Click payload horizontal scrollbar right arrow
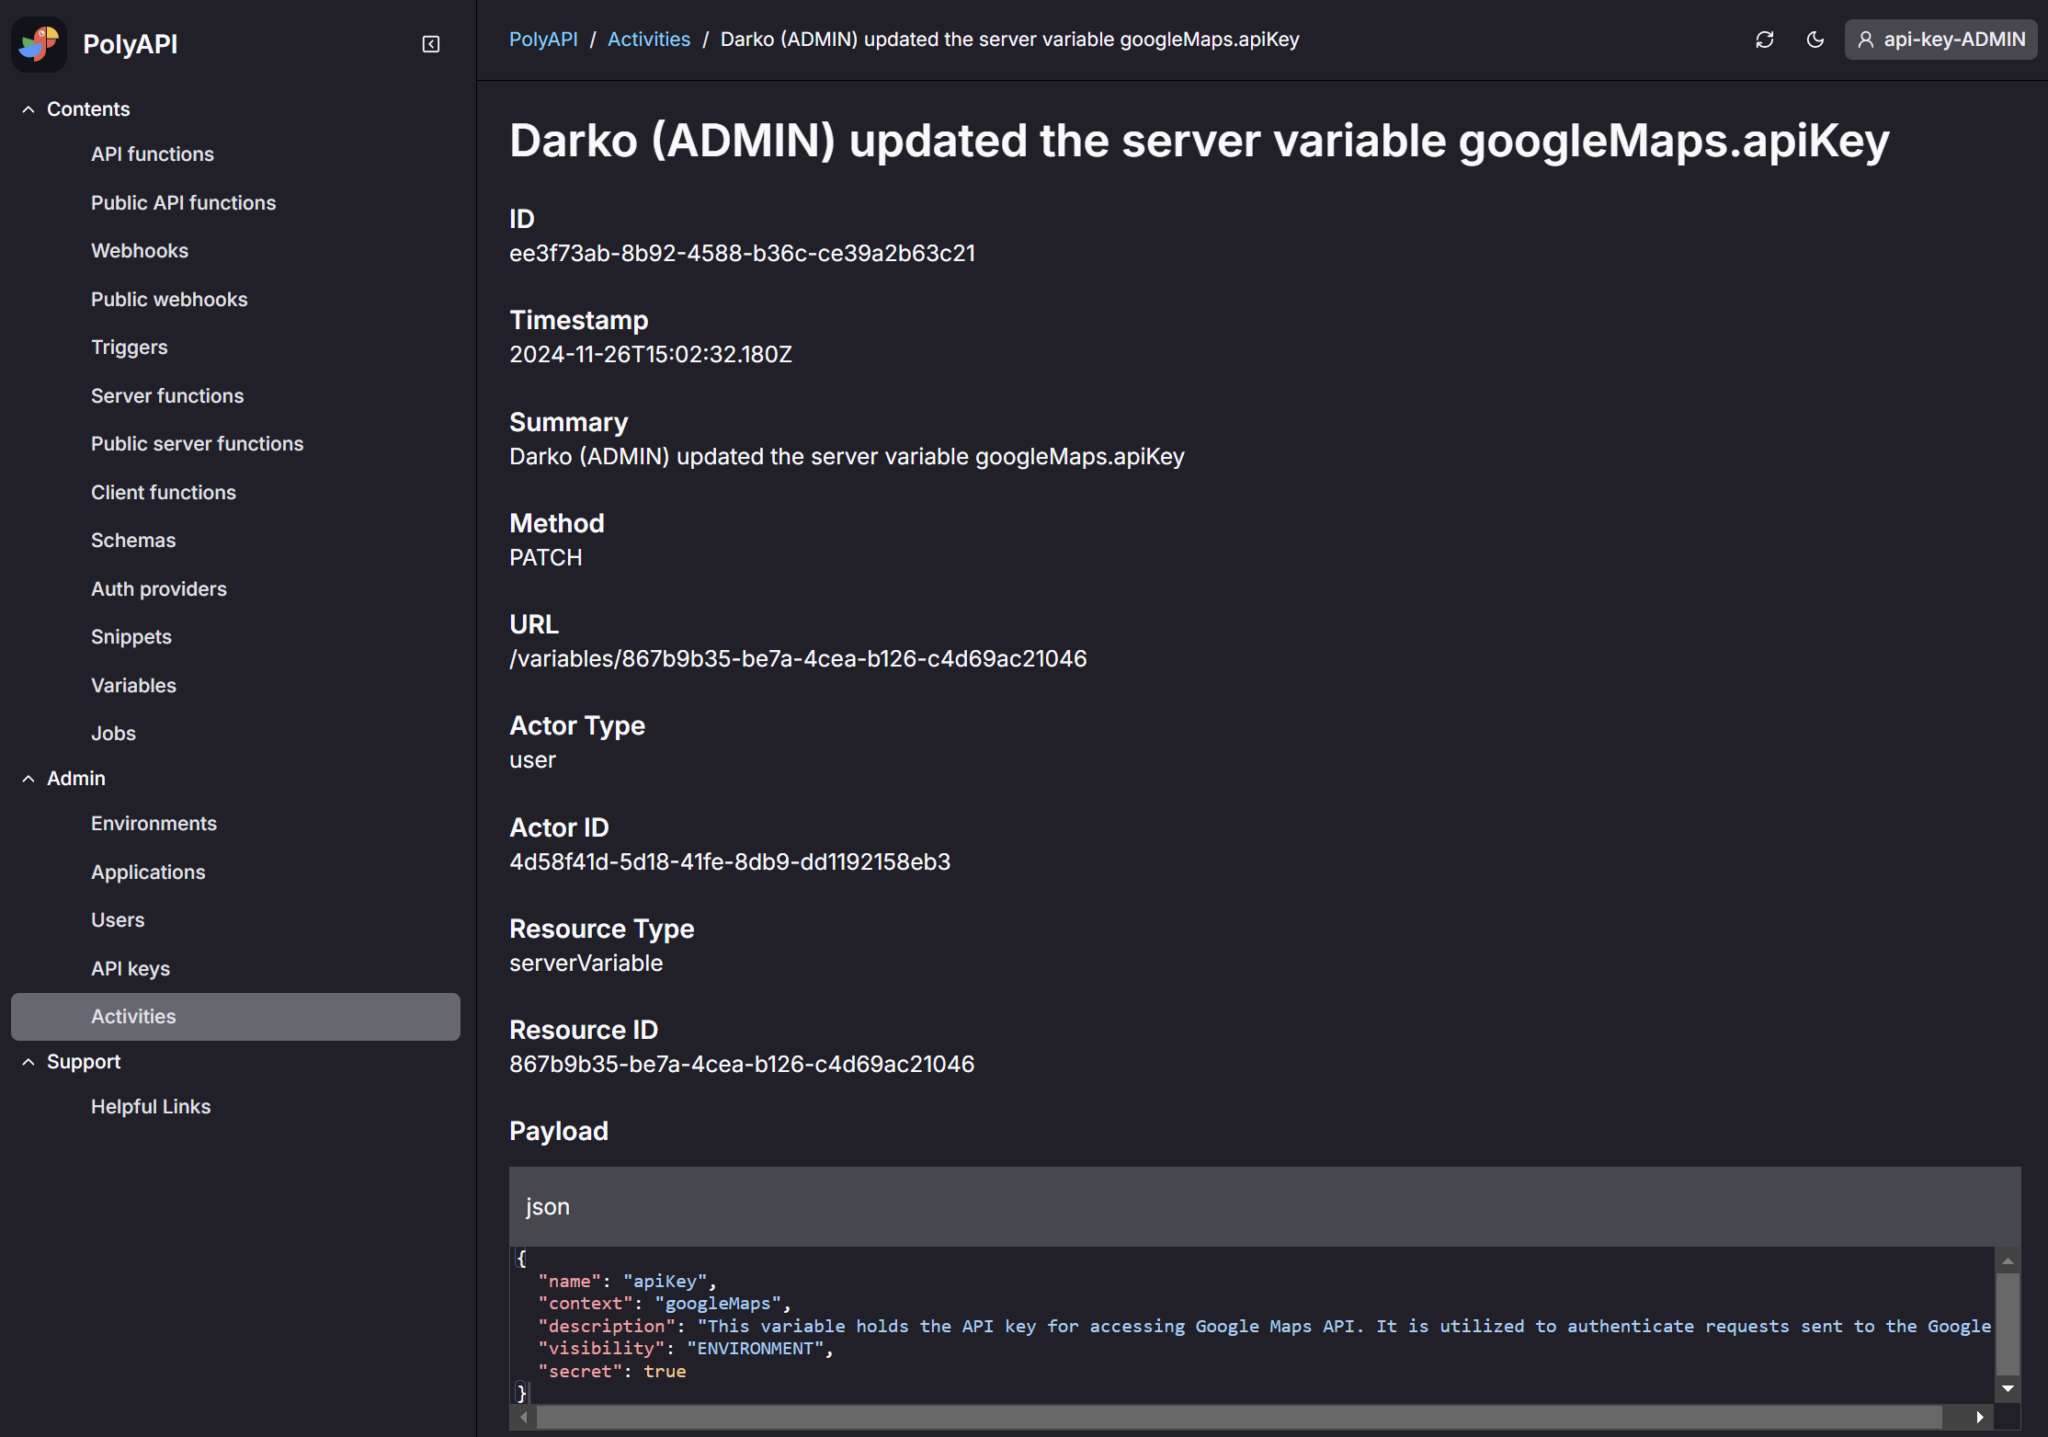This screenshot has height=1437, width=2048. click(x=1980, y=1417)
